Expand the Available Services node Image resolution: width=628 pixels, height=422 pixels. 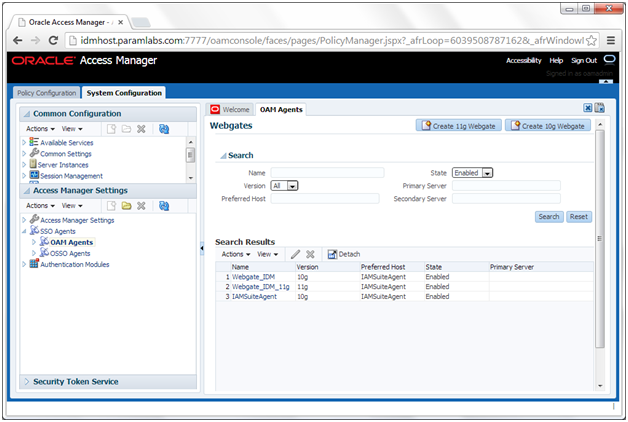tap(24, 142)
